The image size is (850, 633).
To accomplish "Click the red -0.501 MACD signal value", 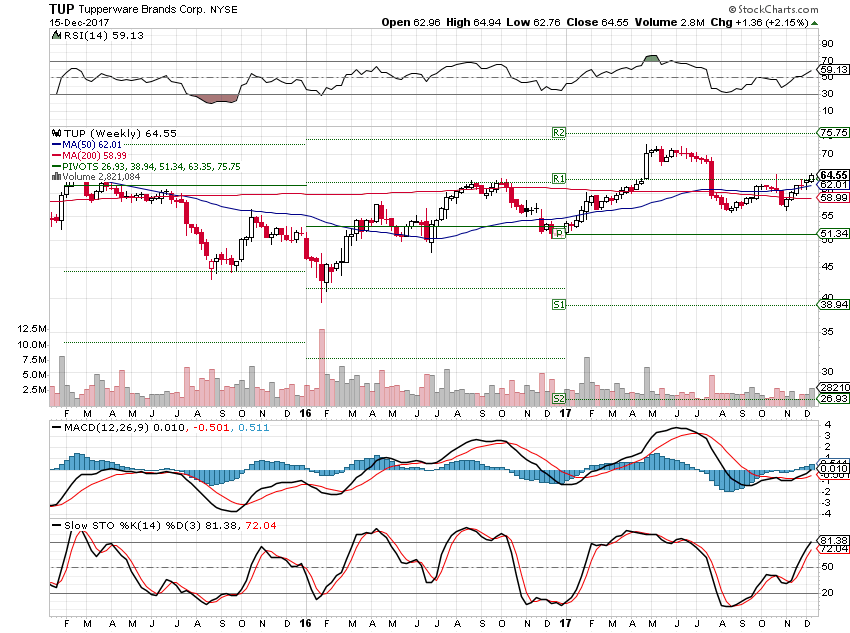I will tap(209, 428).
